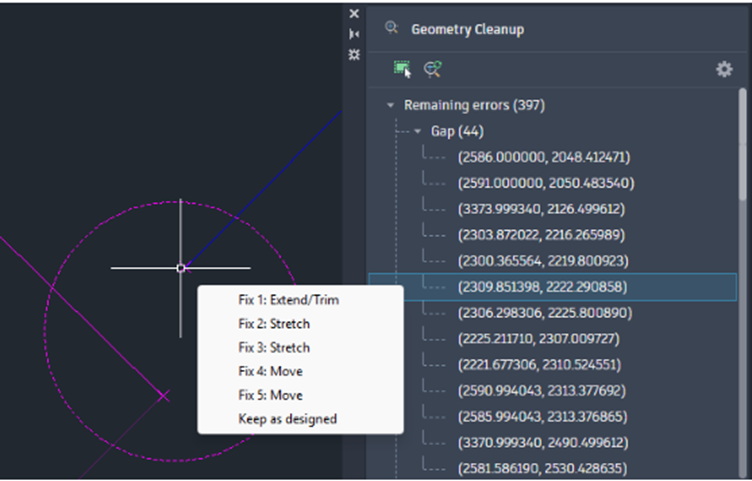Click the Geometry Cleanup title text
Viewport: 752px width, 481px height.
[x=468, y=29]
